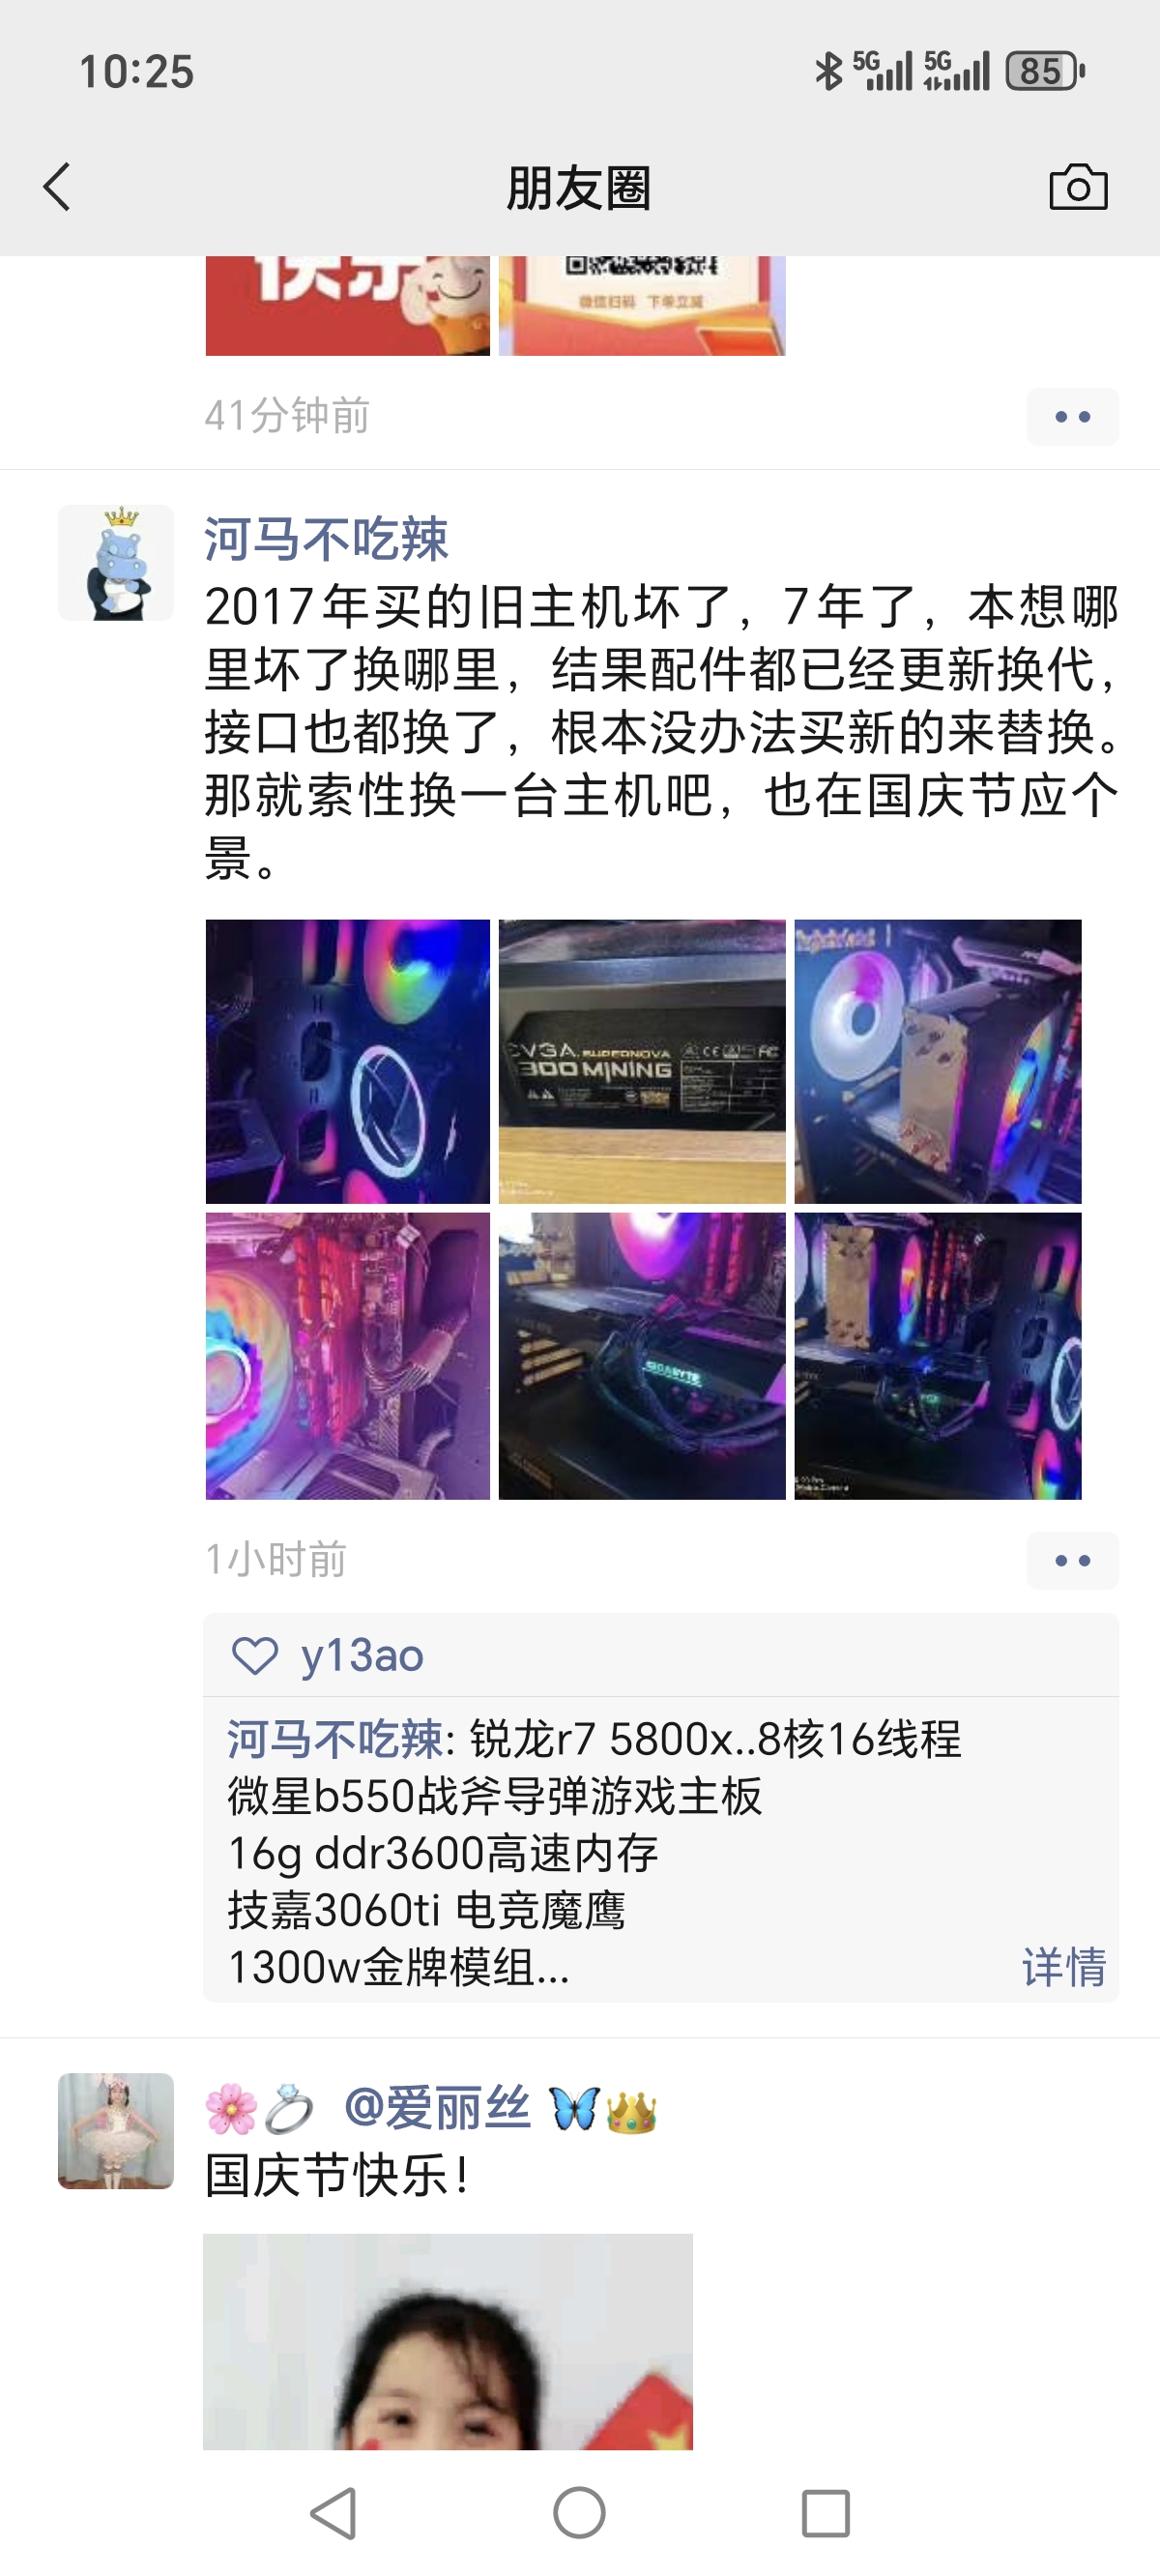Open the 河马不吃辣 hippo avatar
Viewport: 1160px width, 2576px height.
[116, 563]
